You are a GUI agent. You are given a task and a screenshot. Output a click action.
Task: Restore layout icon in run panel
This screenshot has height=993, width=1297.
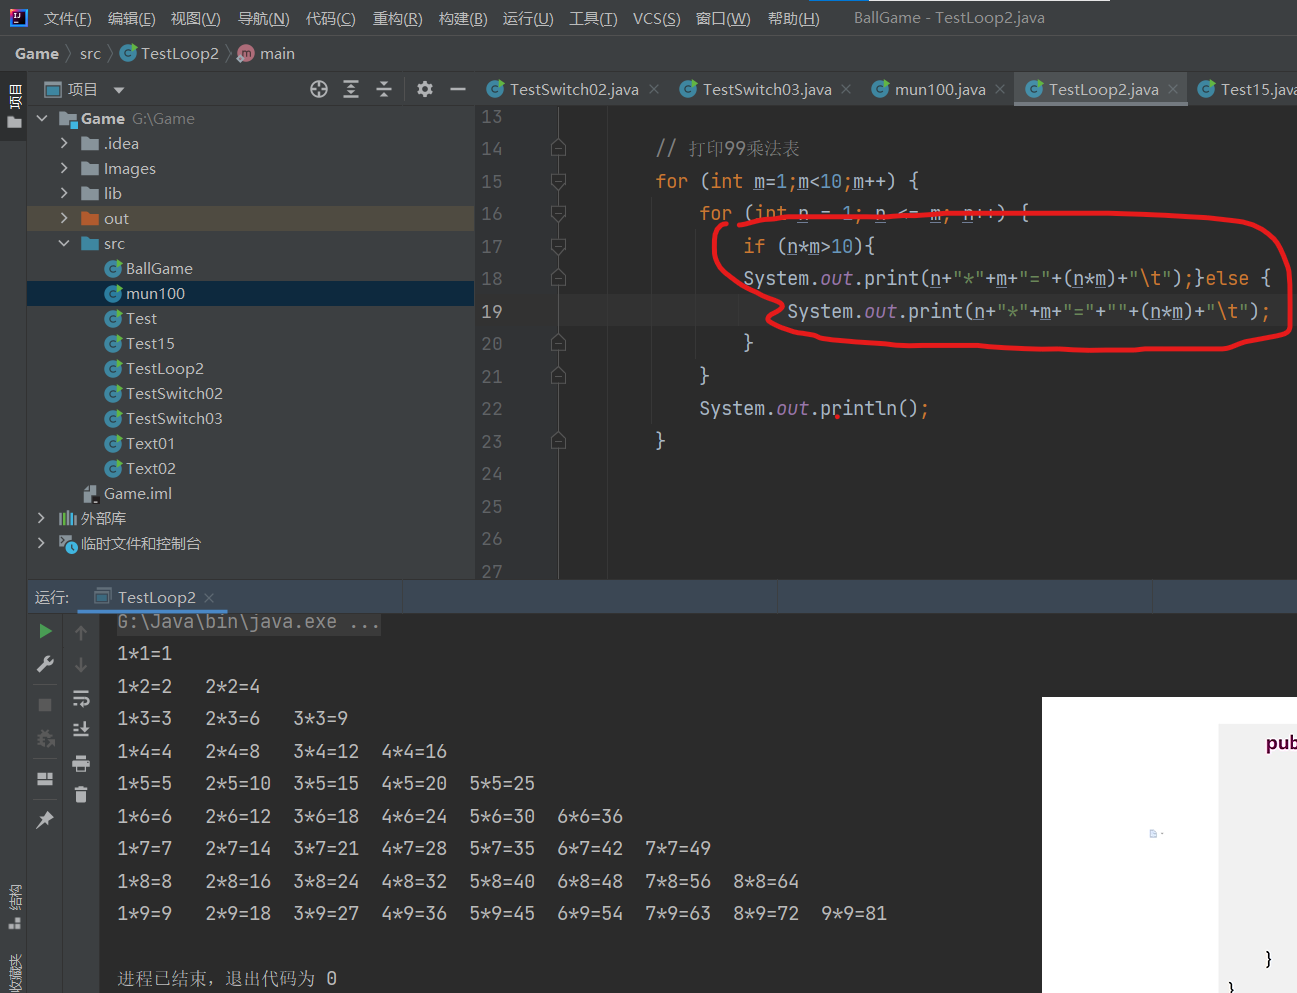(45, 779)
